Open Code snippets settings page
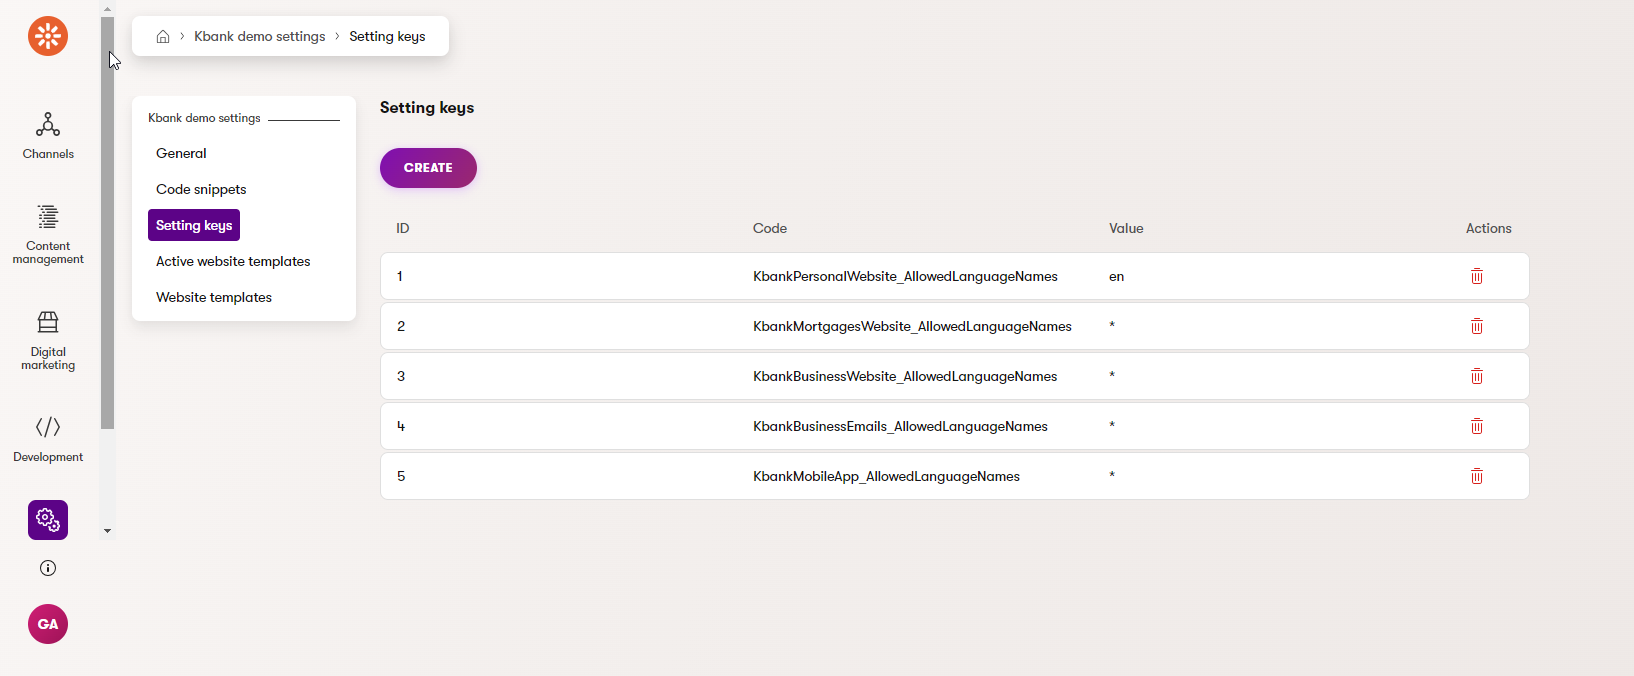Image resolution: width=1634 pixels, height=676 pixels. 201,189
